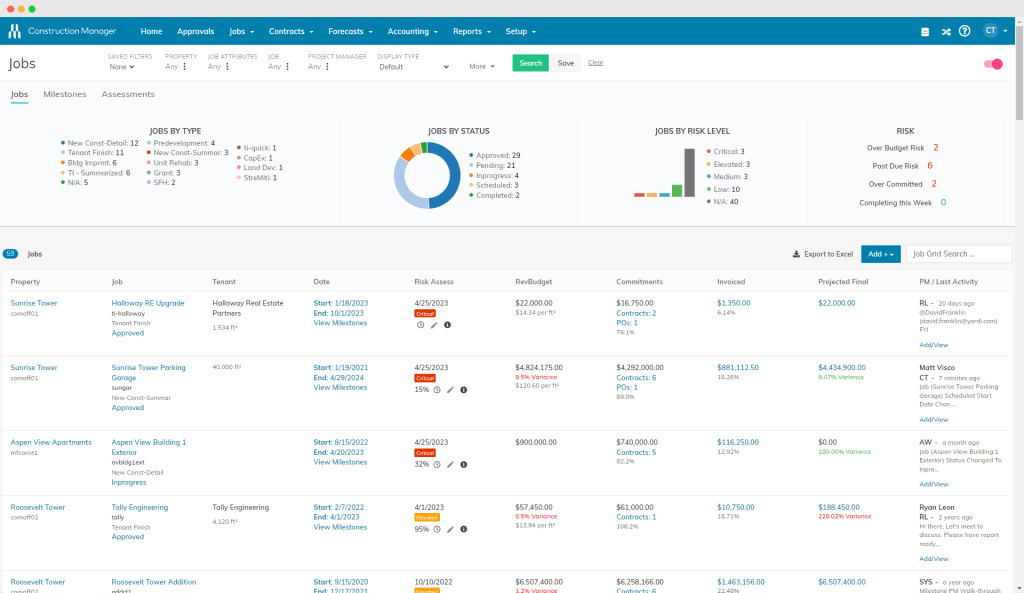Open Approvals in navigation bar

195,31
